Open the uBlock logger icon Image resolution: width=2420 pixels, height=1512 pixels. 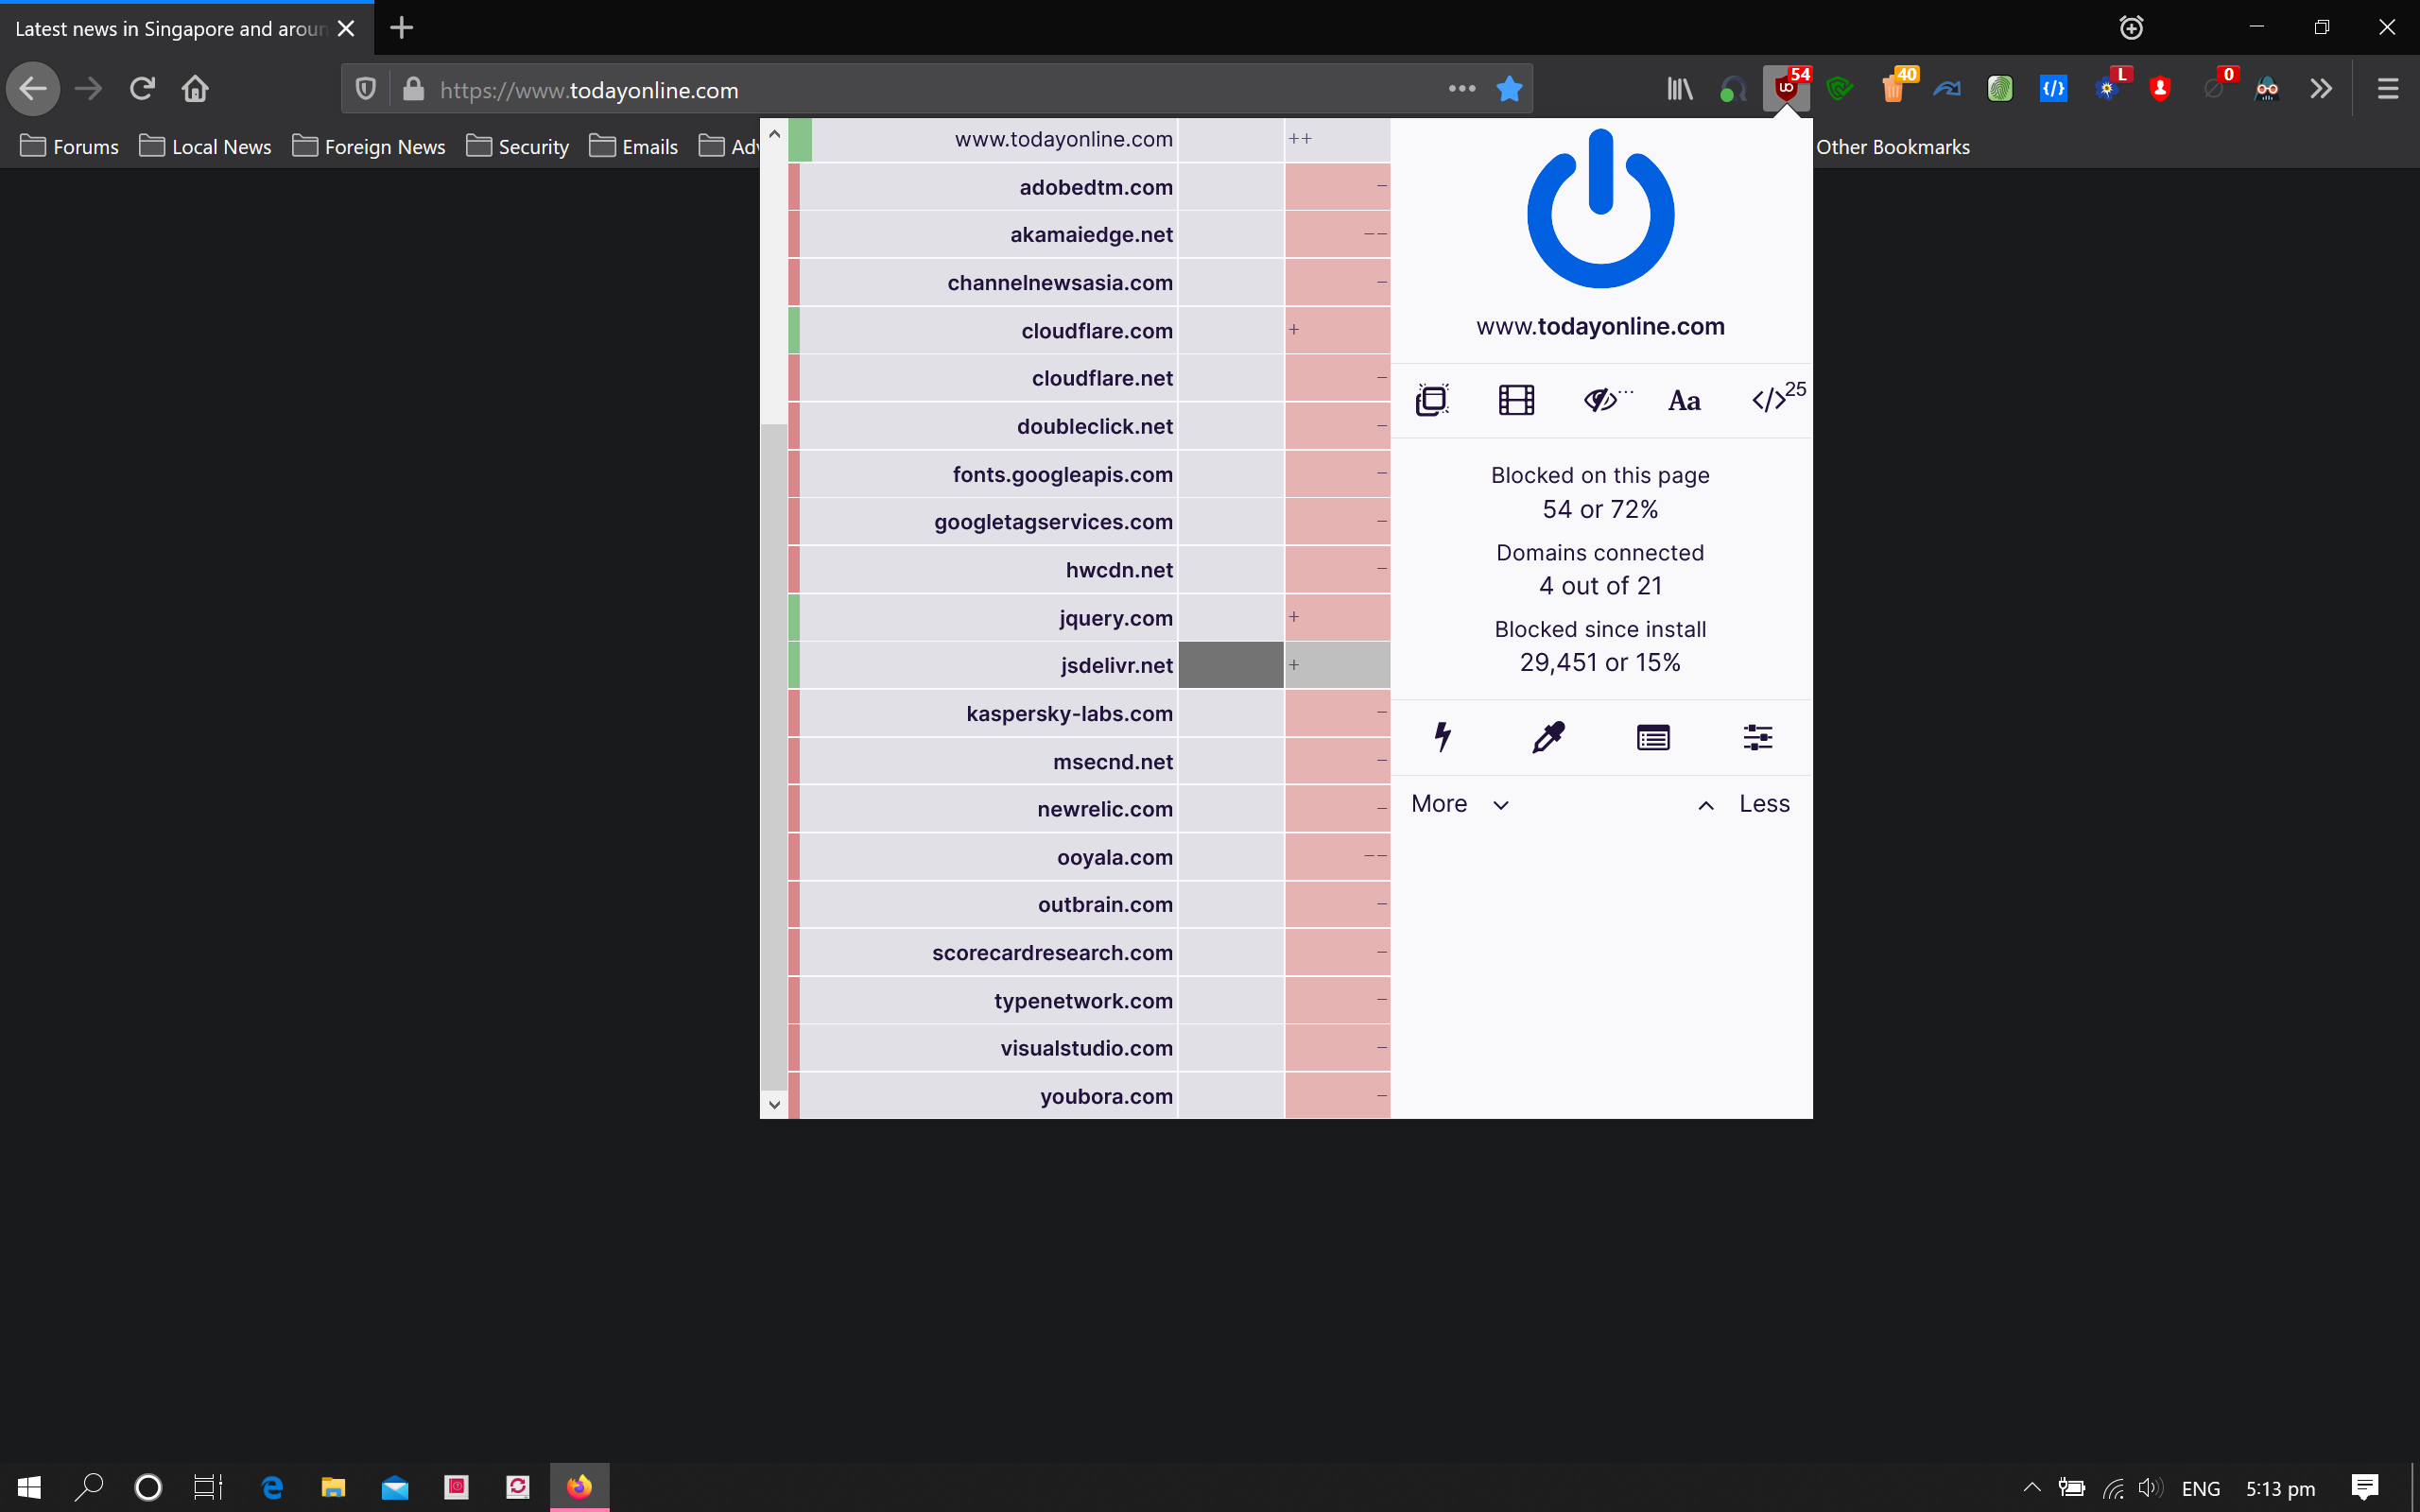pos(1653,738)
